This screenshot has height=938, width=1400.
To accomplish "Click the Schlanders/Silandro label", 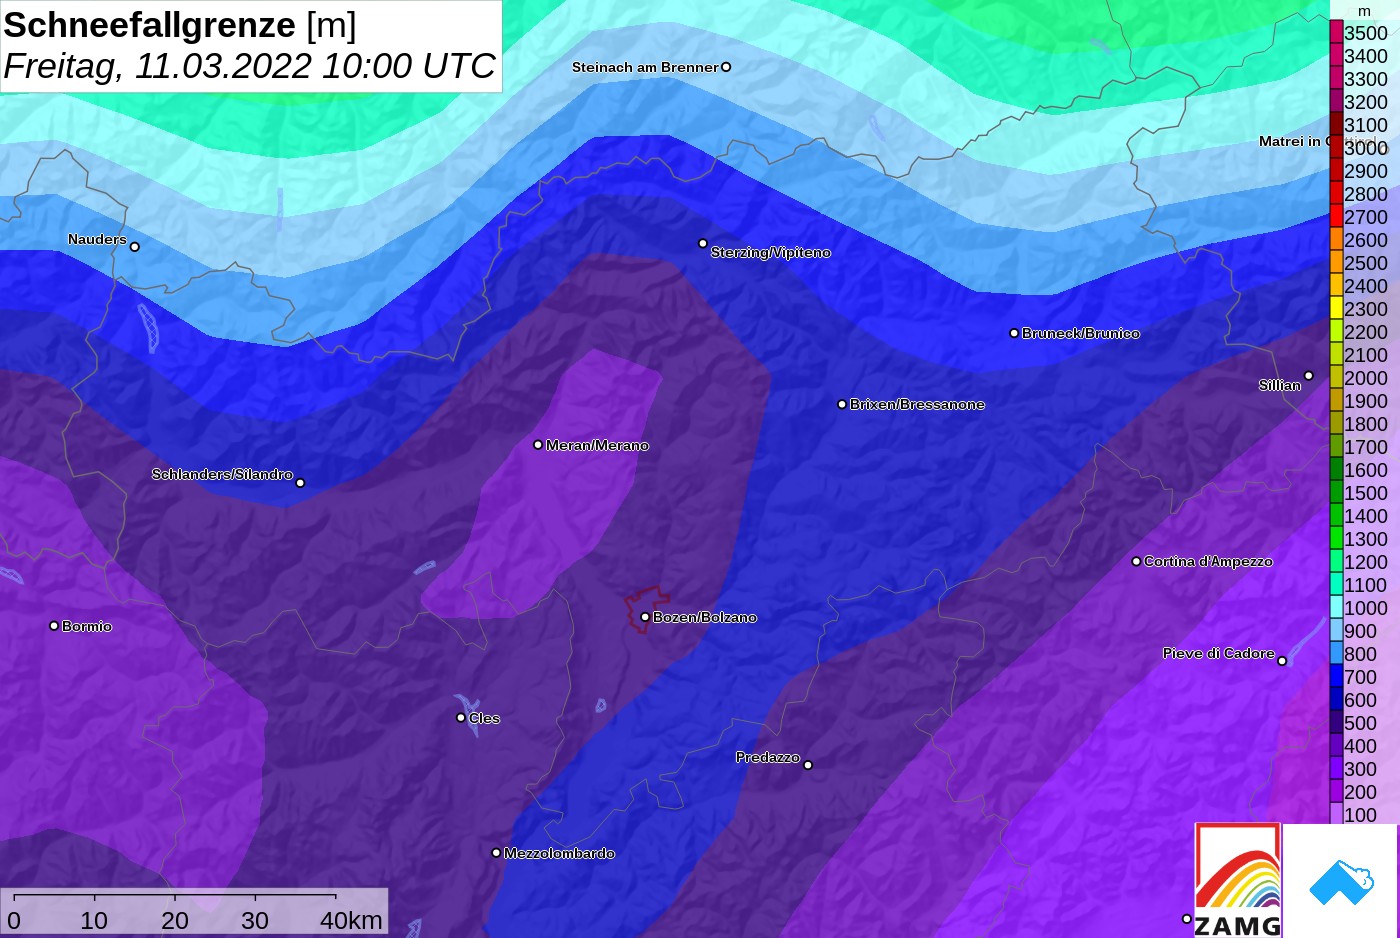I will point(222,474).
